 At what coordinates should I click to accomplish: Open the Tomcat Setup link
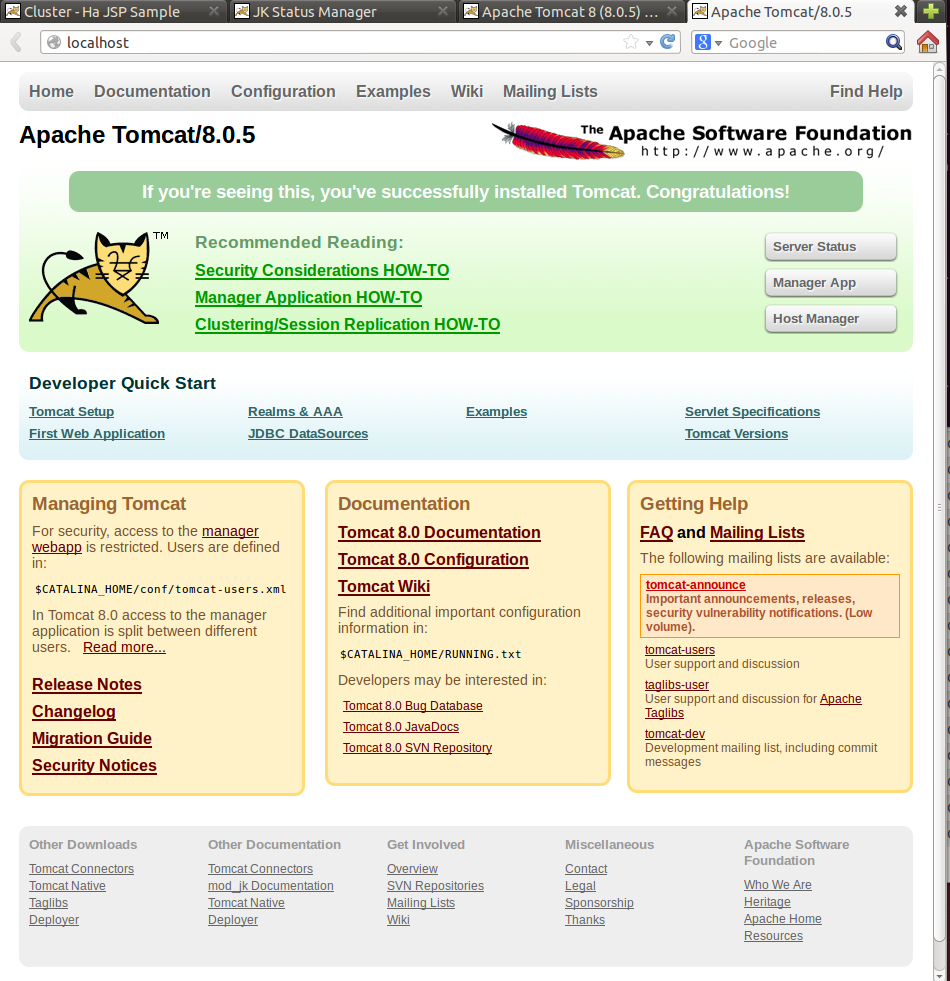pyautogui.click(x=71, y=412)
